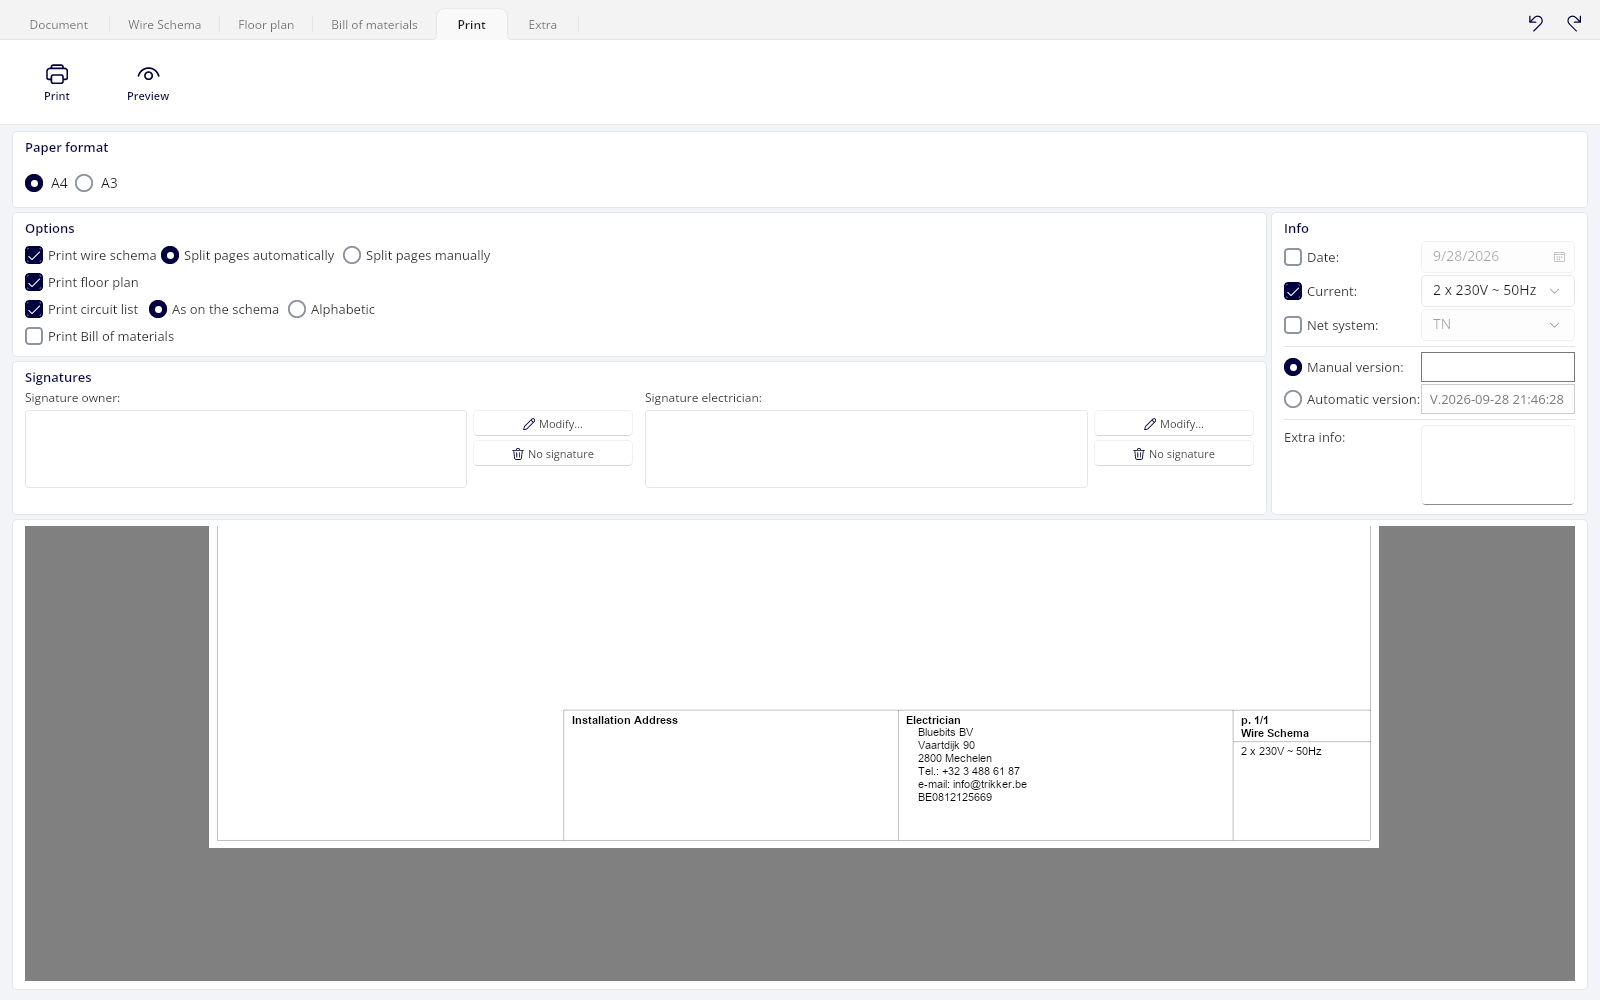Select A3 paper format

coord(84,183)
